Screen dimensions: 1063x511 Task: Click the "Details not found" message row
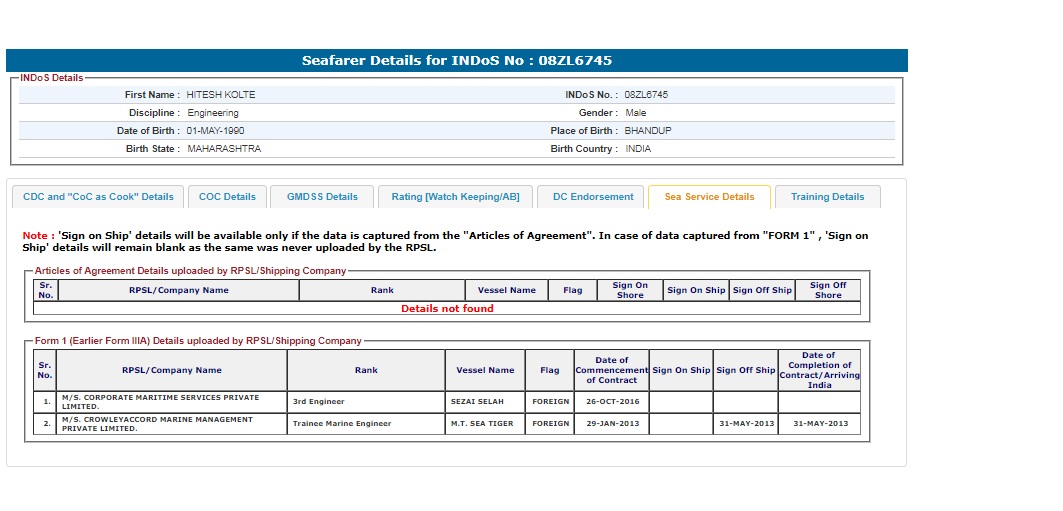click(447, 309)
